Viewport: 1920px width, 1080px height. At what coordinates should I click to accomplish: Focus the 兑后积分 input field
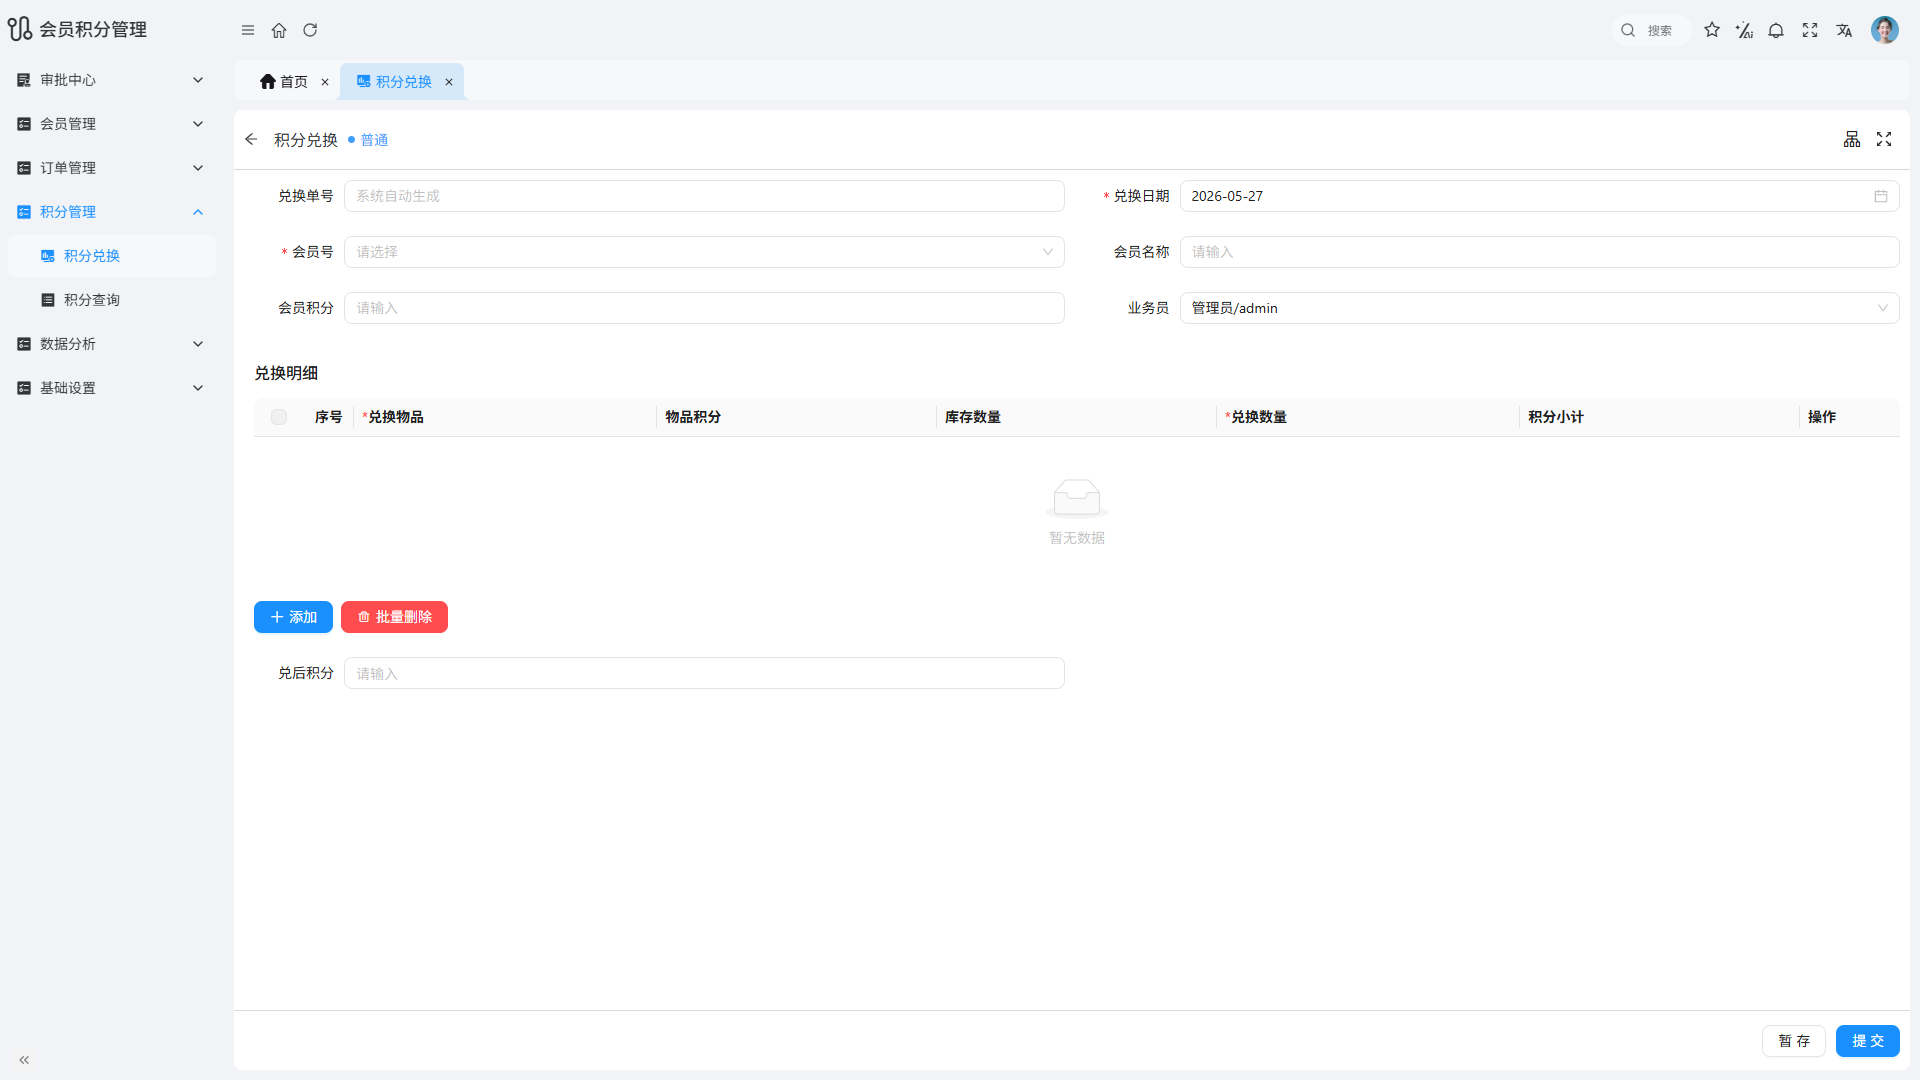click(x=704, y=673)
